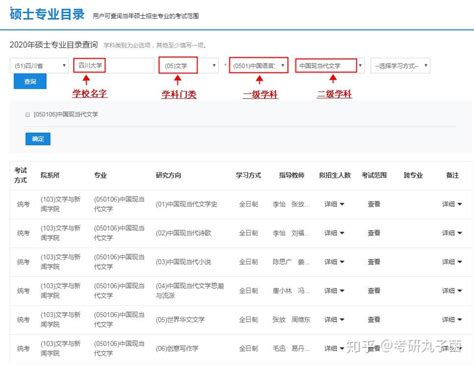
Task: Click (050106)中国现当代文学 major in (05)世界华文文学 row
Action: click(x=119, y=320)
